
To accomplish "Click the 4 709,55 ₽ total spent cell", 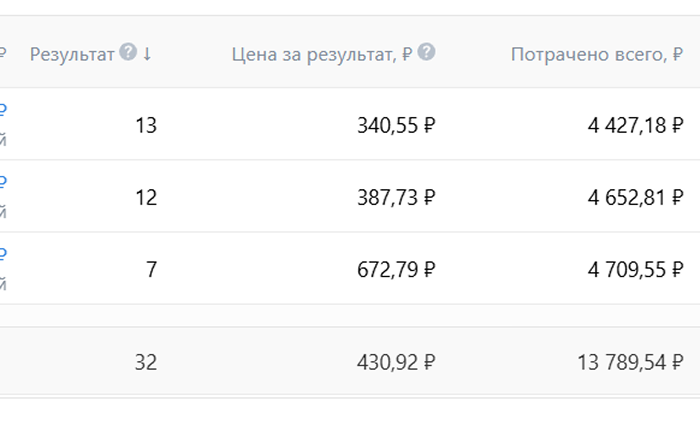I will pos(635,269).
